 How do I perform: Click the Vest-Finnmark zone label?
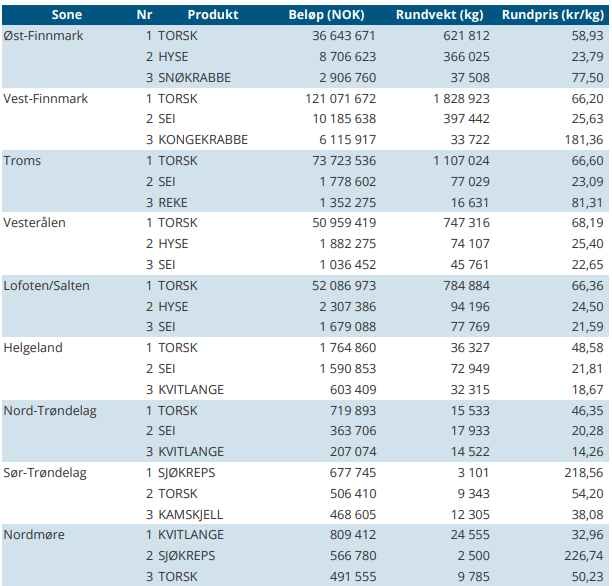coord(46,99)
